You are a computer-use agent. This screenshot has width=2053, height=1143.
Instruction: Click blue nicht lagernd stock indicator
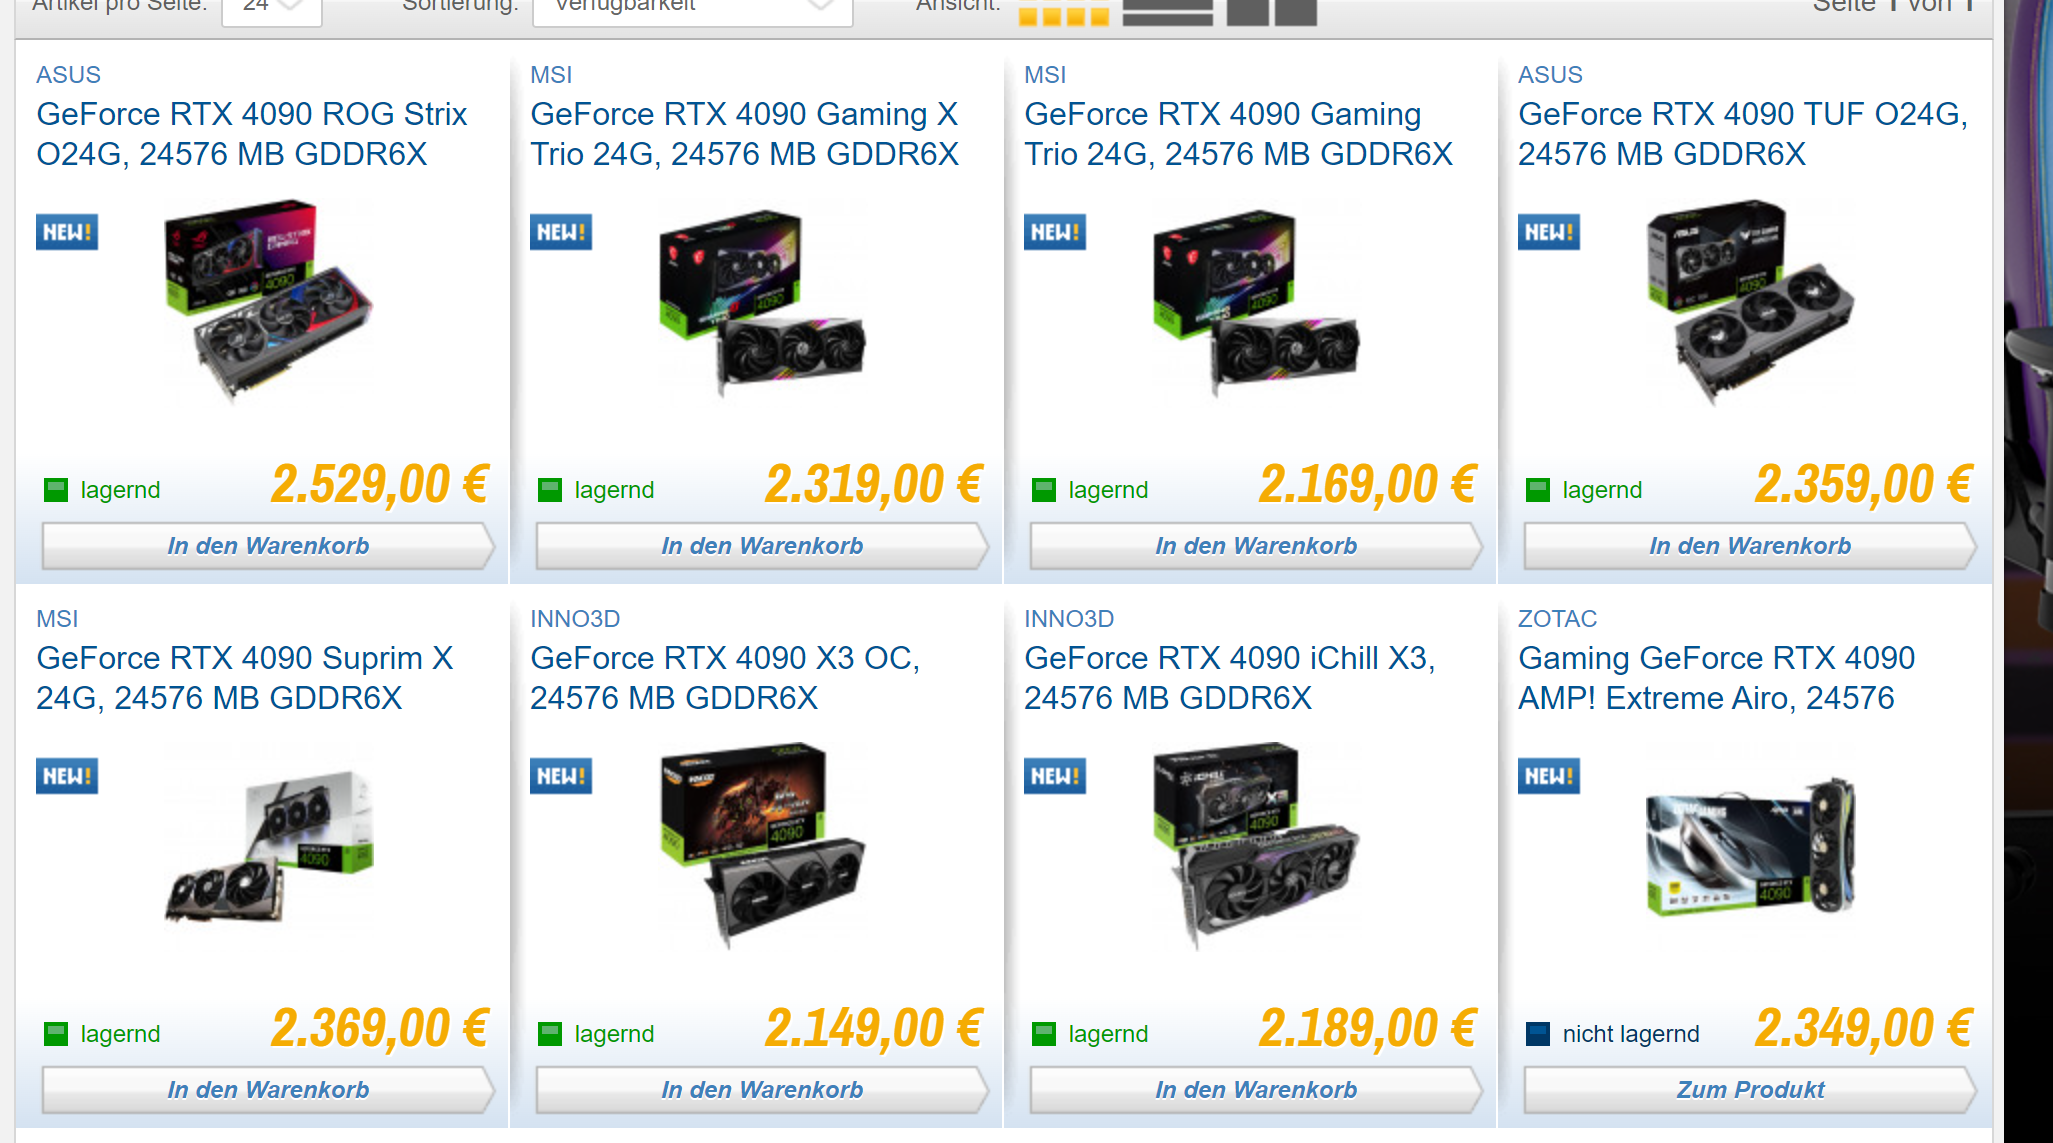click(1538, 1034)
